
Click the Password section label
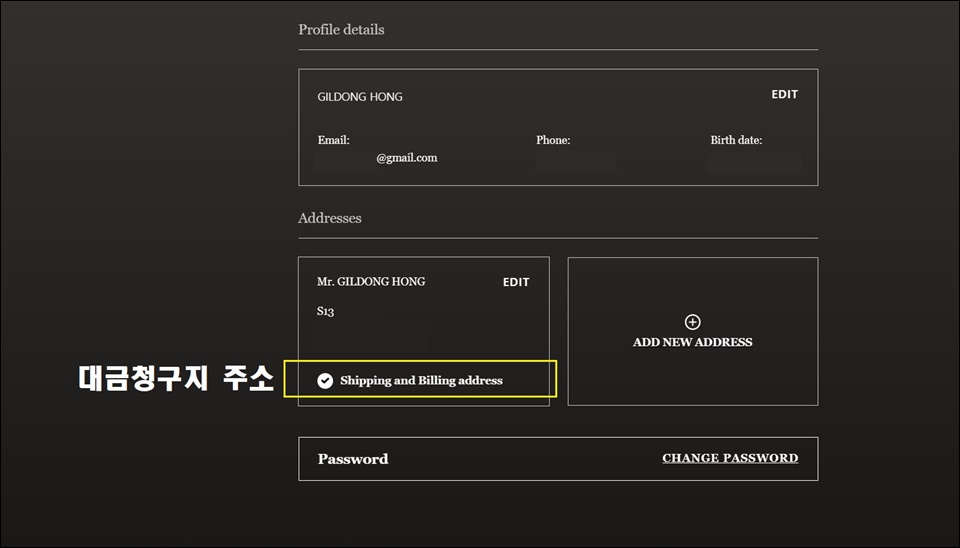pyautogui.click(x=353, y=459)
